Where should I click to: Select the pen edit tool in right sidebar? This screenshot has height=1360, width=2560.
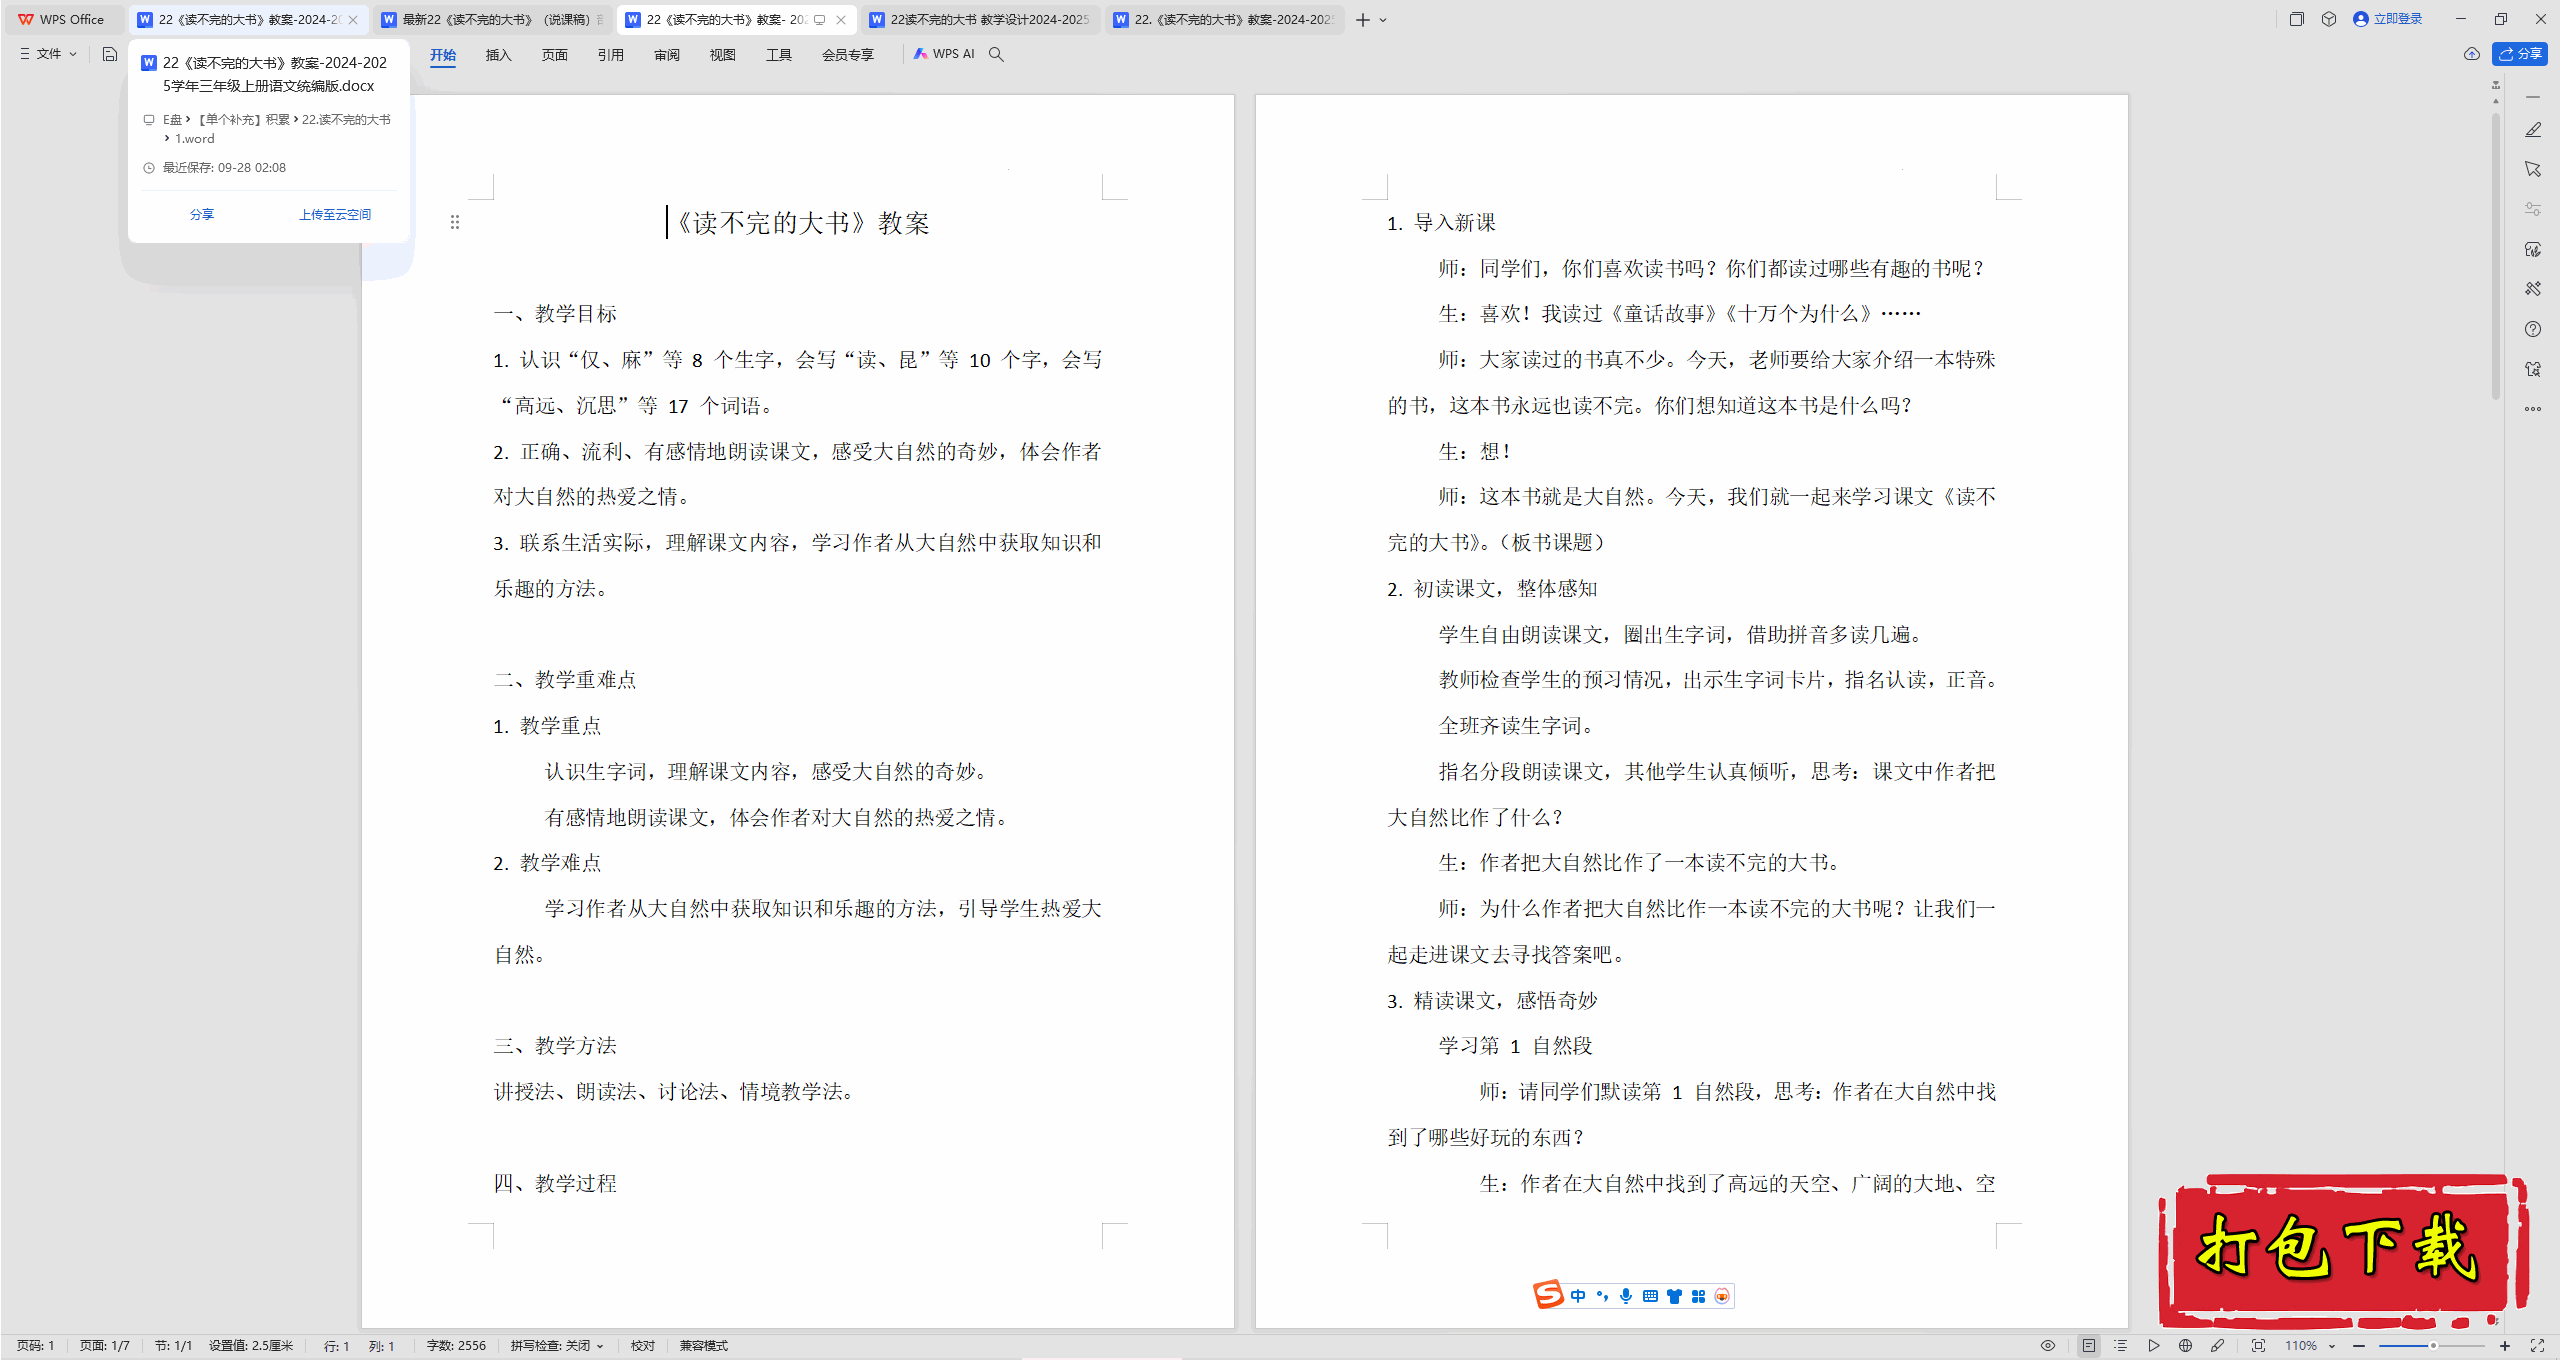[x=2532, y=130]
